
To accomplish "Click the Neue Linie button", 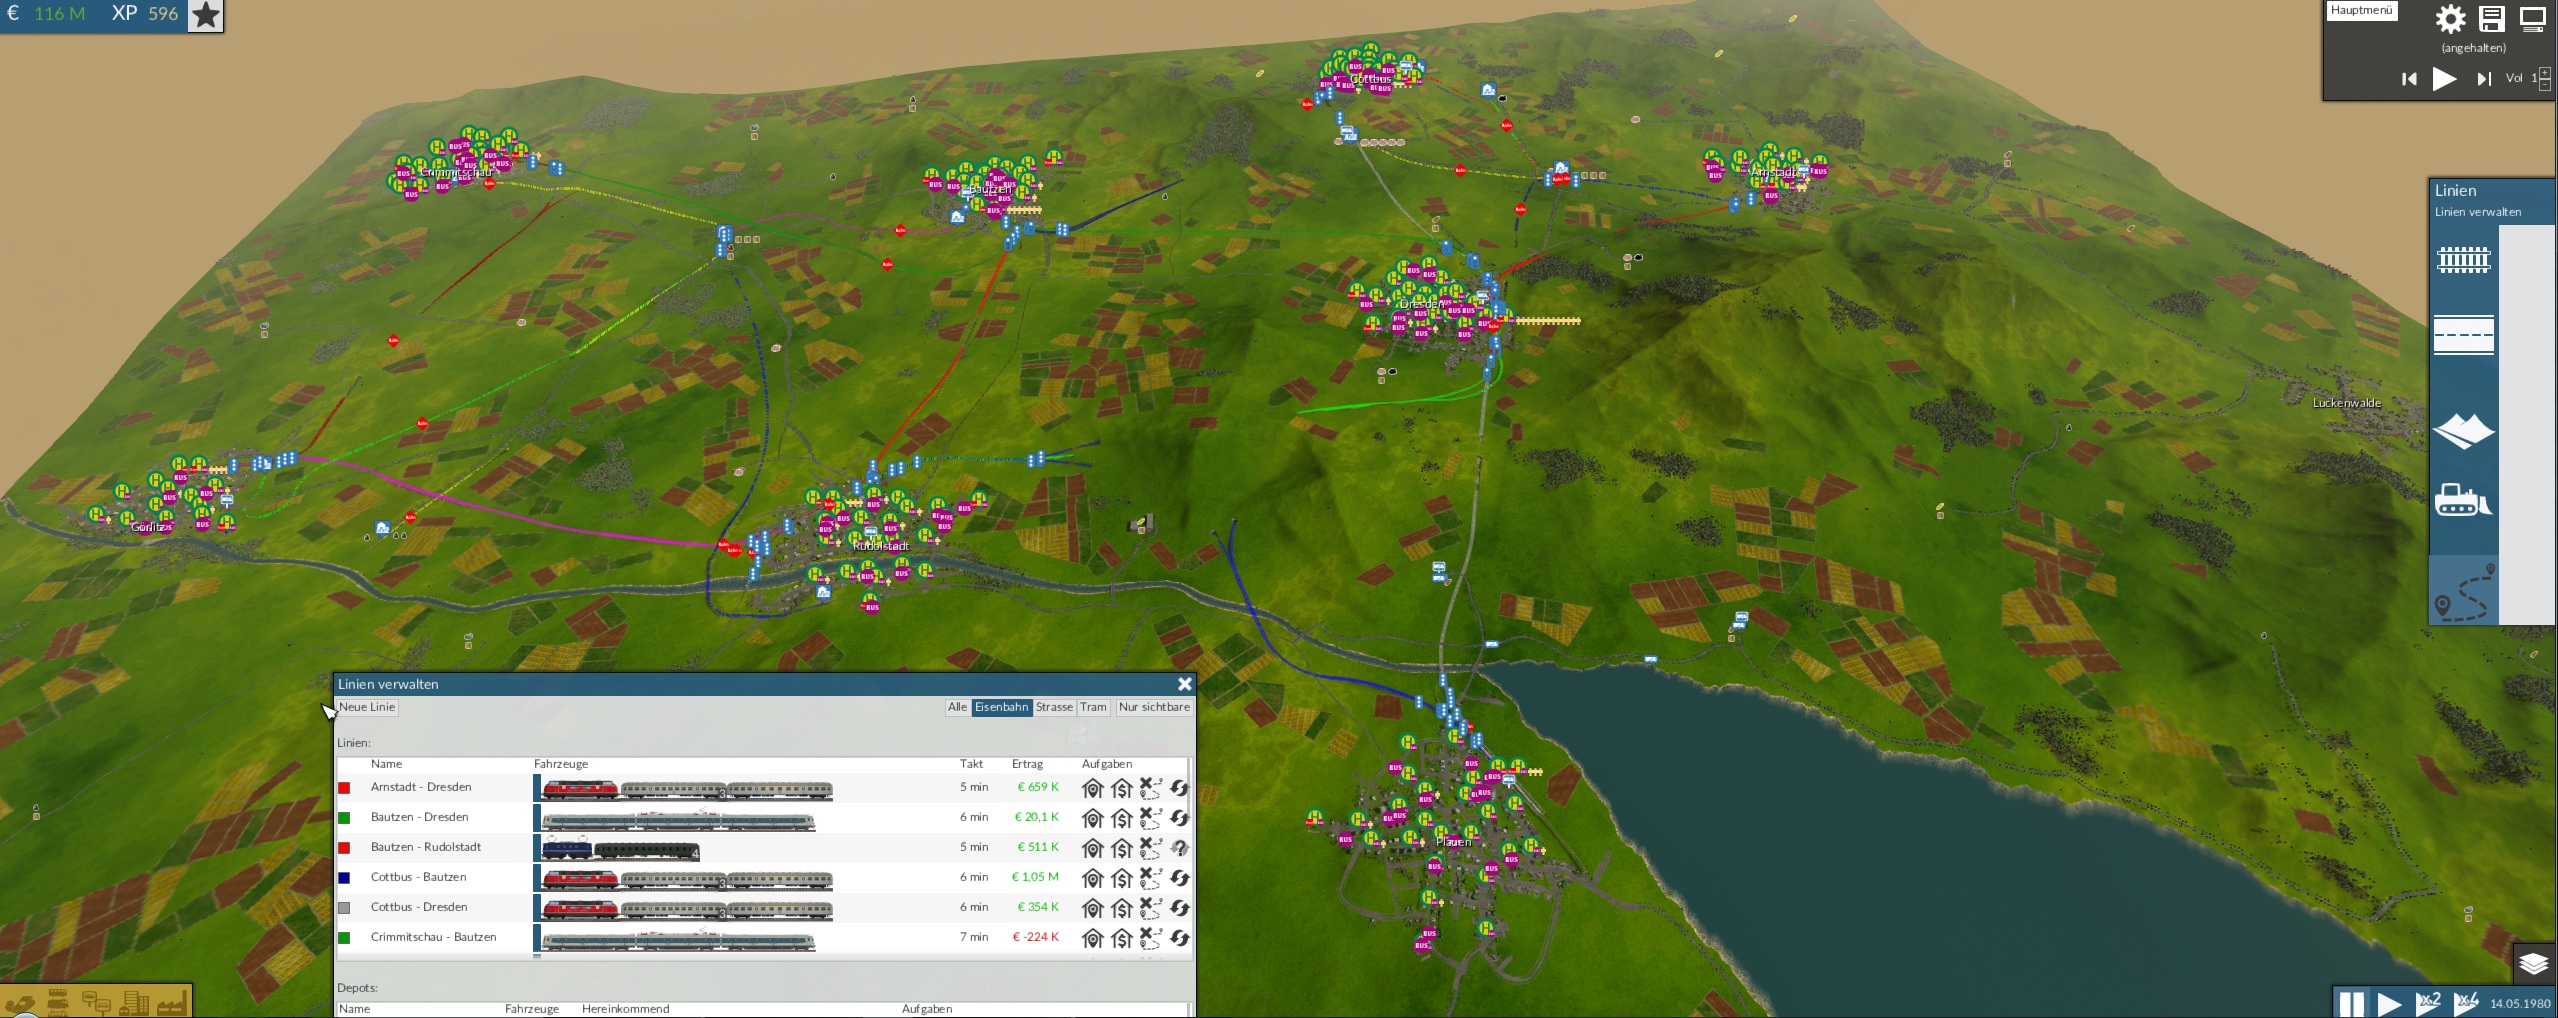I will click(367, 707).
